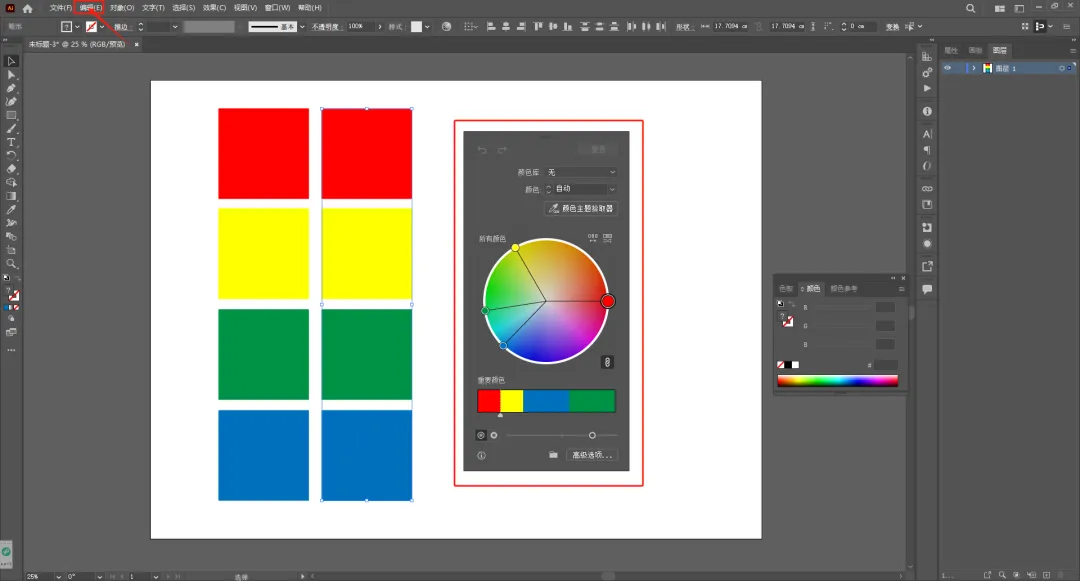Screen dimensions: 1080x581
Task: Click the random saturation and brightness icon
Action: coord(608,237)
